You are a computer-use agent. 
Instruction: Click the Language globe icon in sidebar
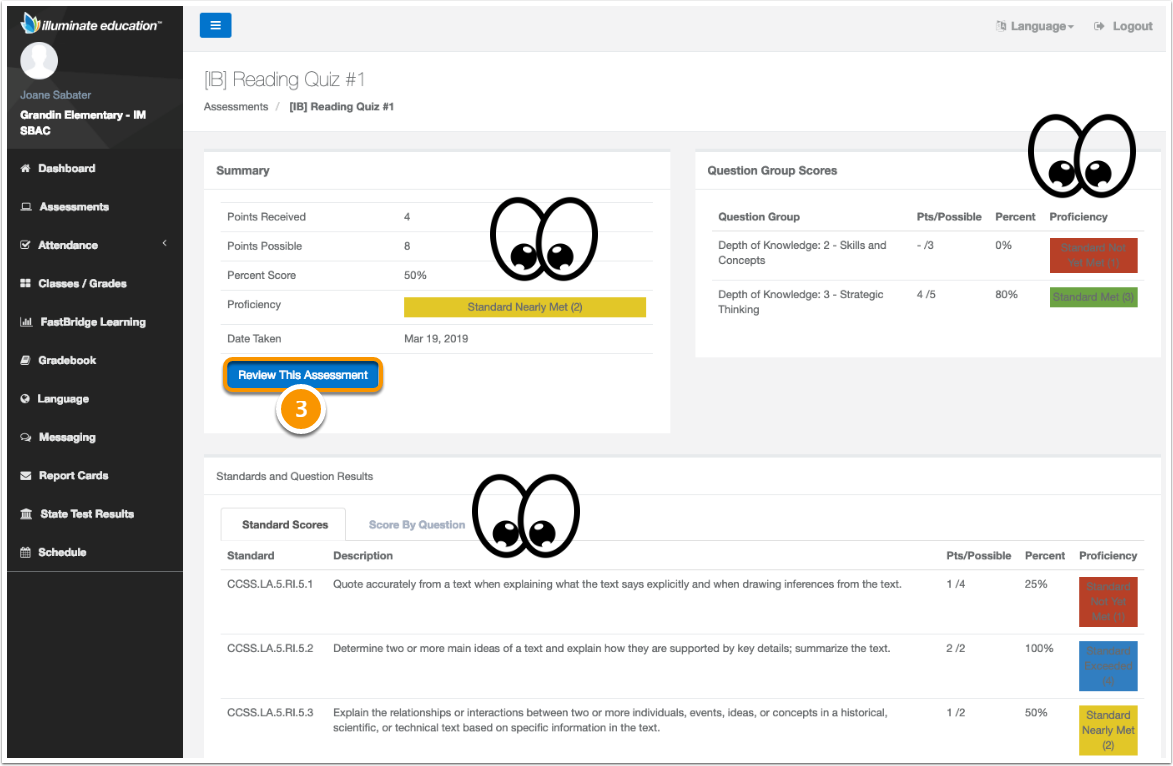(x=25, y=399)
